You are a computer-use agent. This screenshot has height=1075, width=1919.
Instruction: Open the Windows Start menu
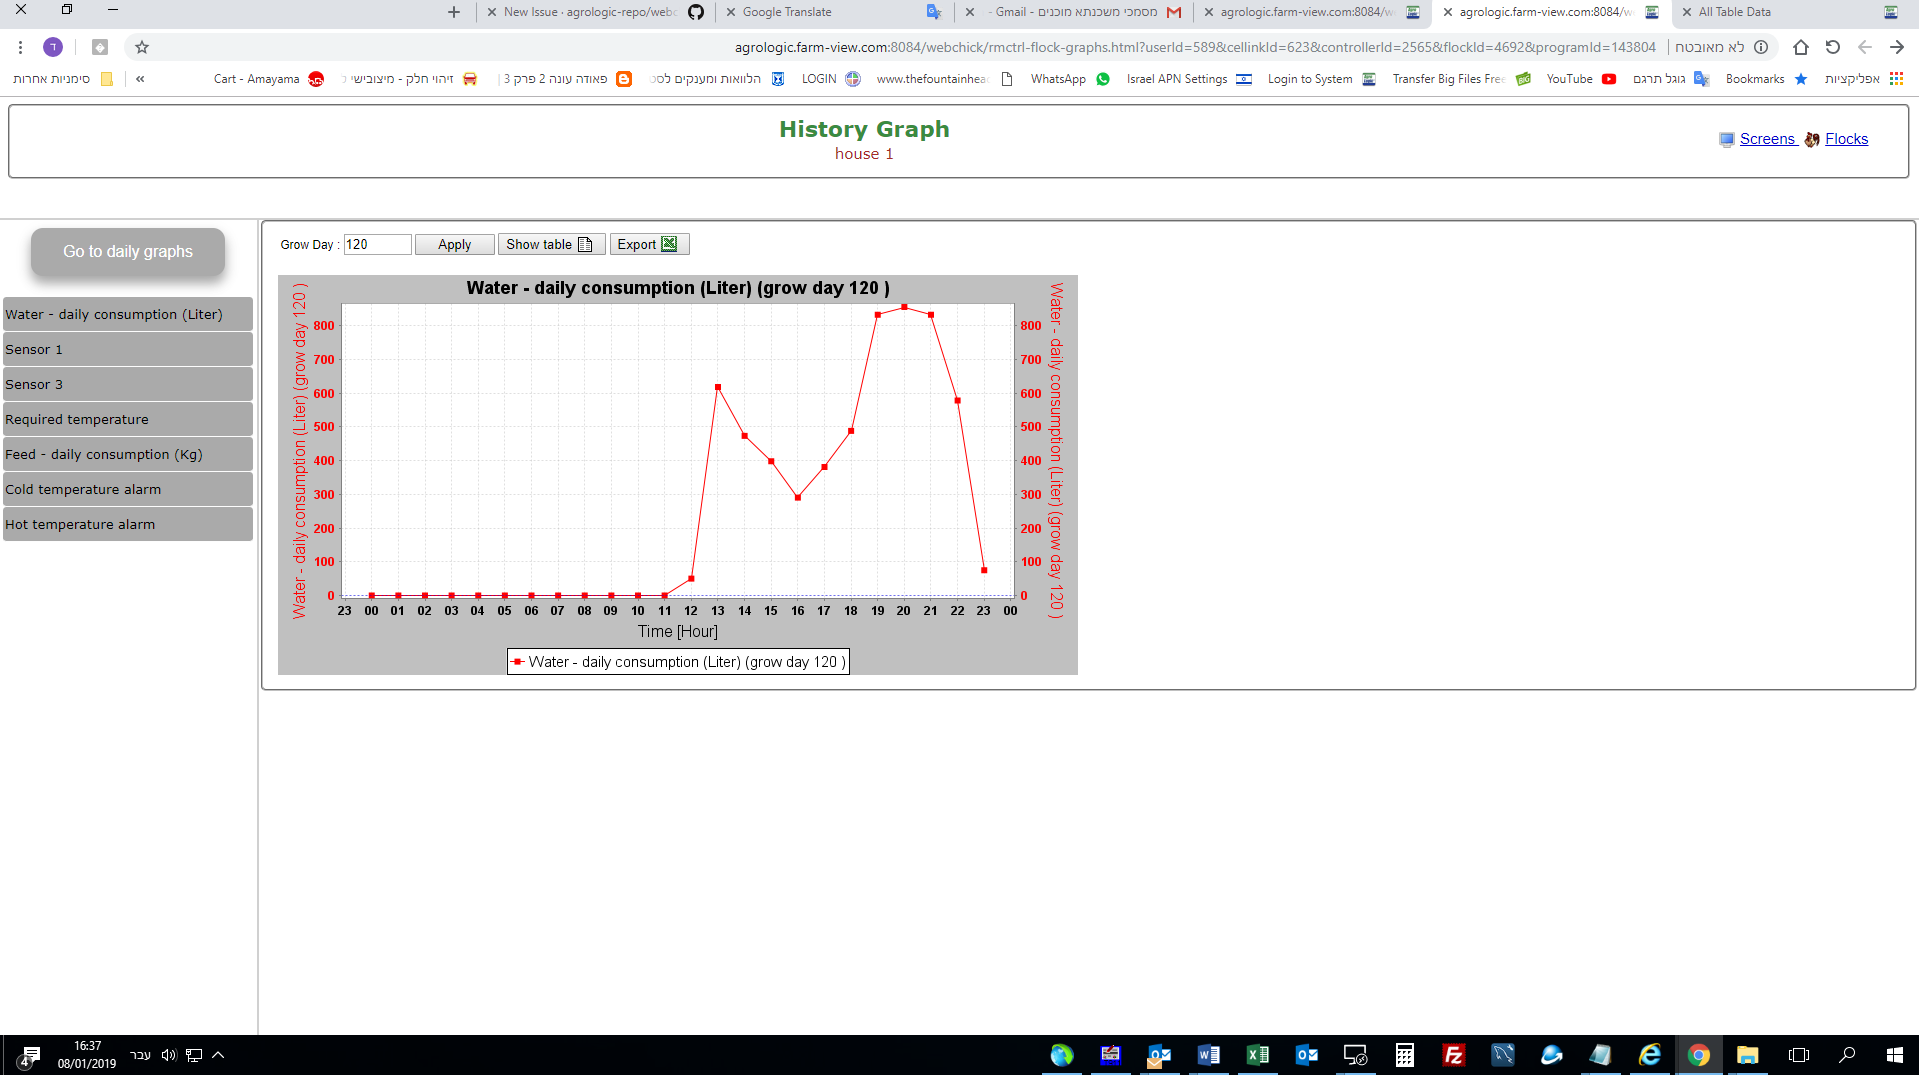click(1894, 1055)
